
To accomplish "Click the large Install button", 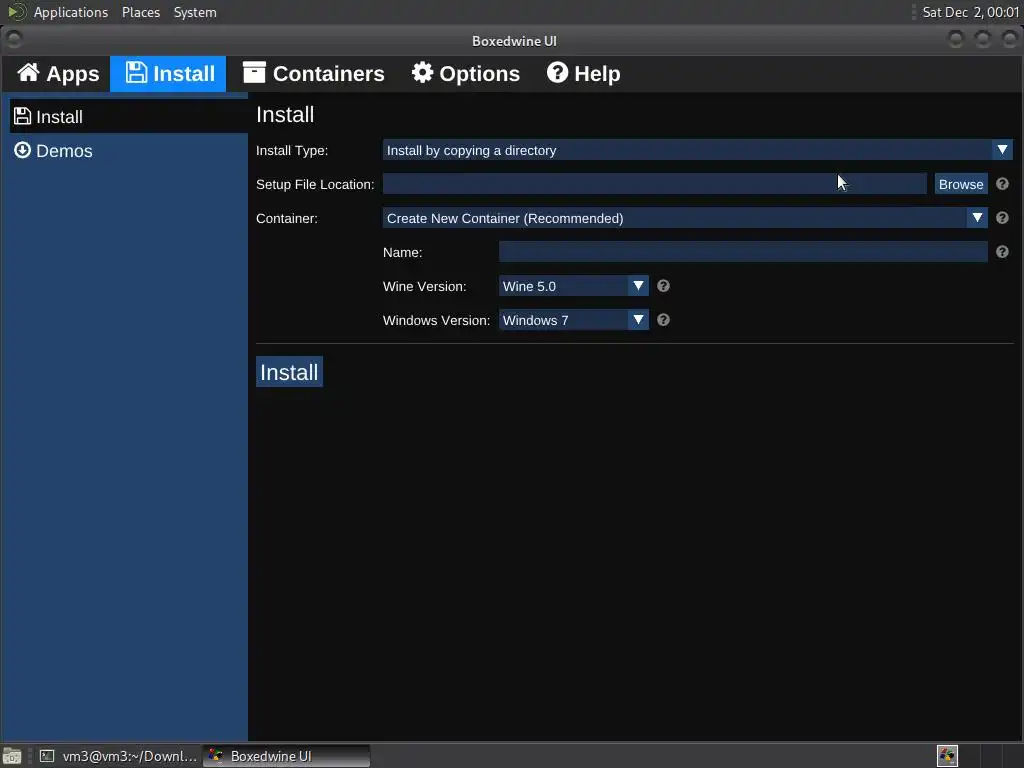I will pyautogui.click(x=289, y=372).
